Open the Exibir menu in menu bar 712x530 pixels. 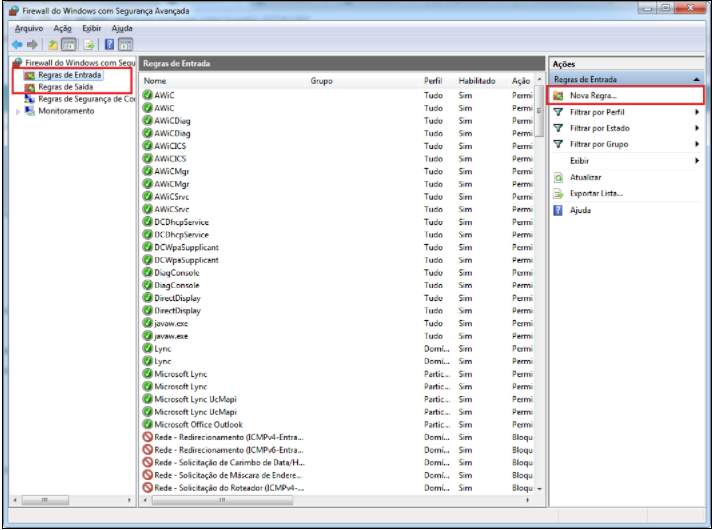coord(91,28)
